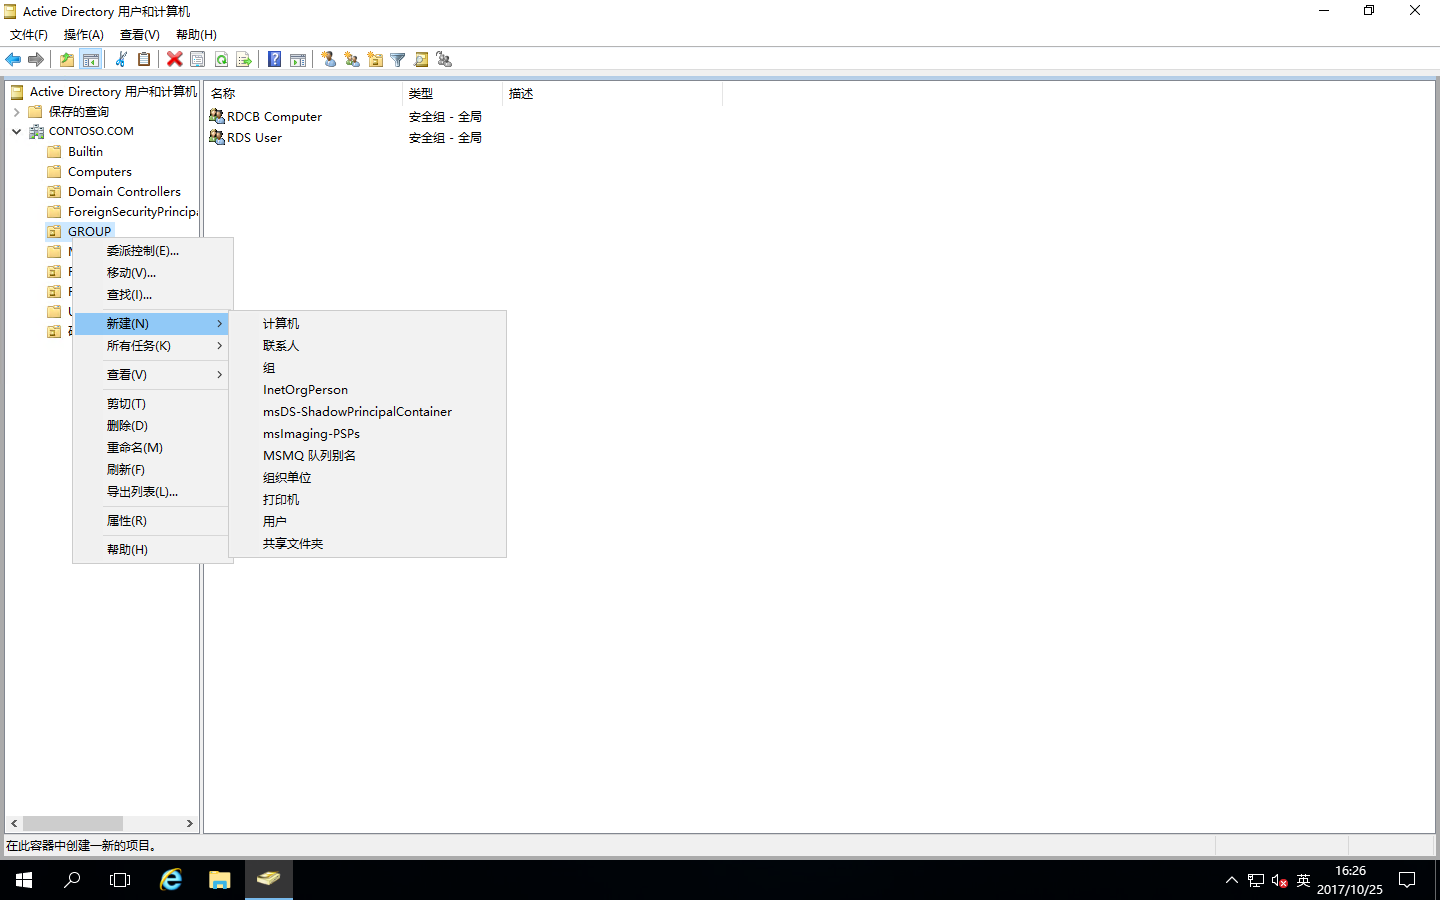The height and width of the screenshot is (900, 1440).
Task: Click the Export list toolbar icon
Action: 244,60
